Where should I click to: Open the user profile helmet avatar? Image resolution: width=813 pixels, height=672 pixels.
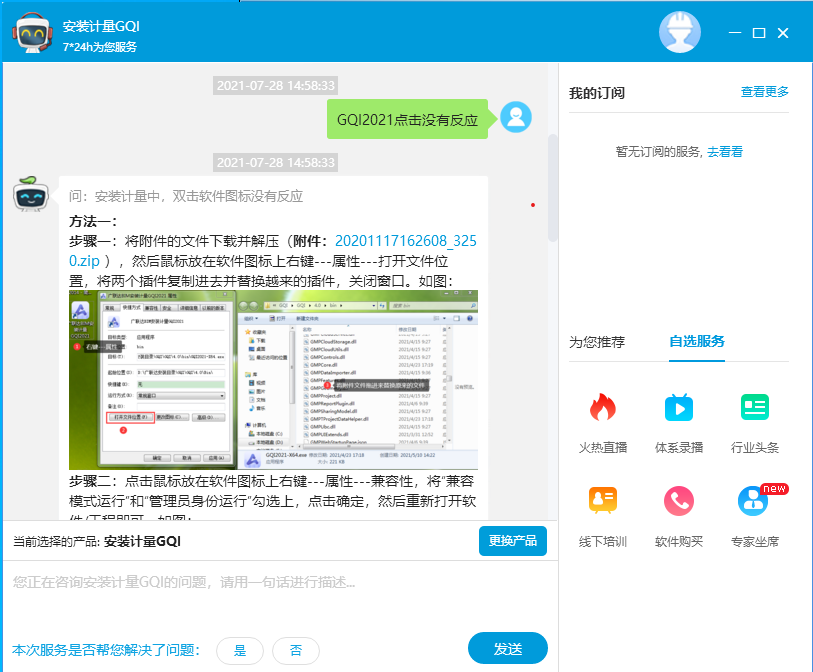(679, 32)
